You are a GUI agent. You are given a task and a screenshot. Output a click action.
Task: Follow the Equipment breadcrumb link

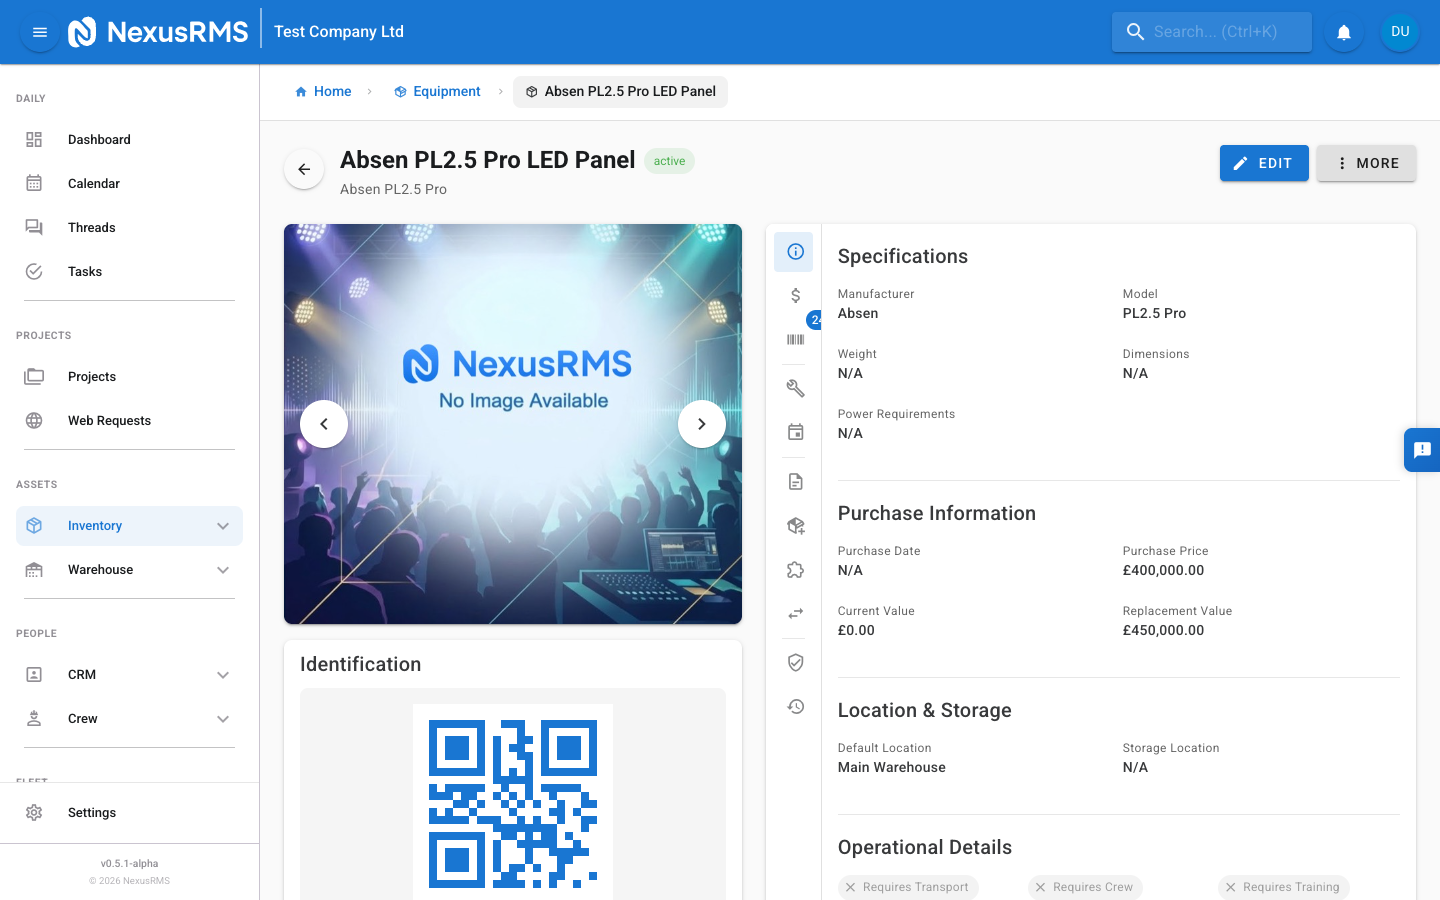tap(446, 91)
